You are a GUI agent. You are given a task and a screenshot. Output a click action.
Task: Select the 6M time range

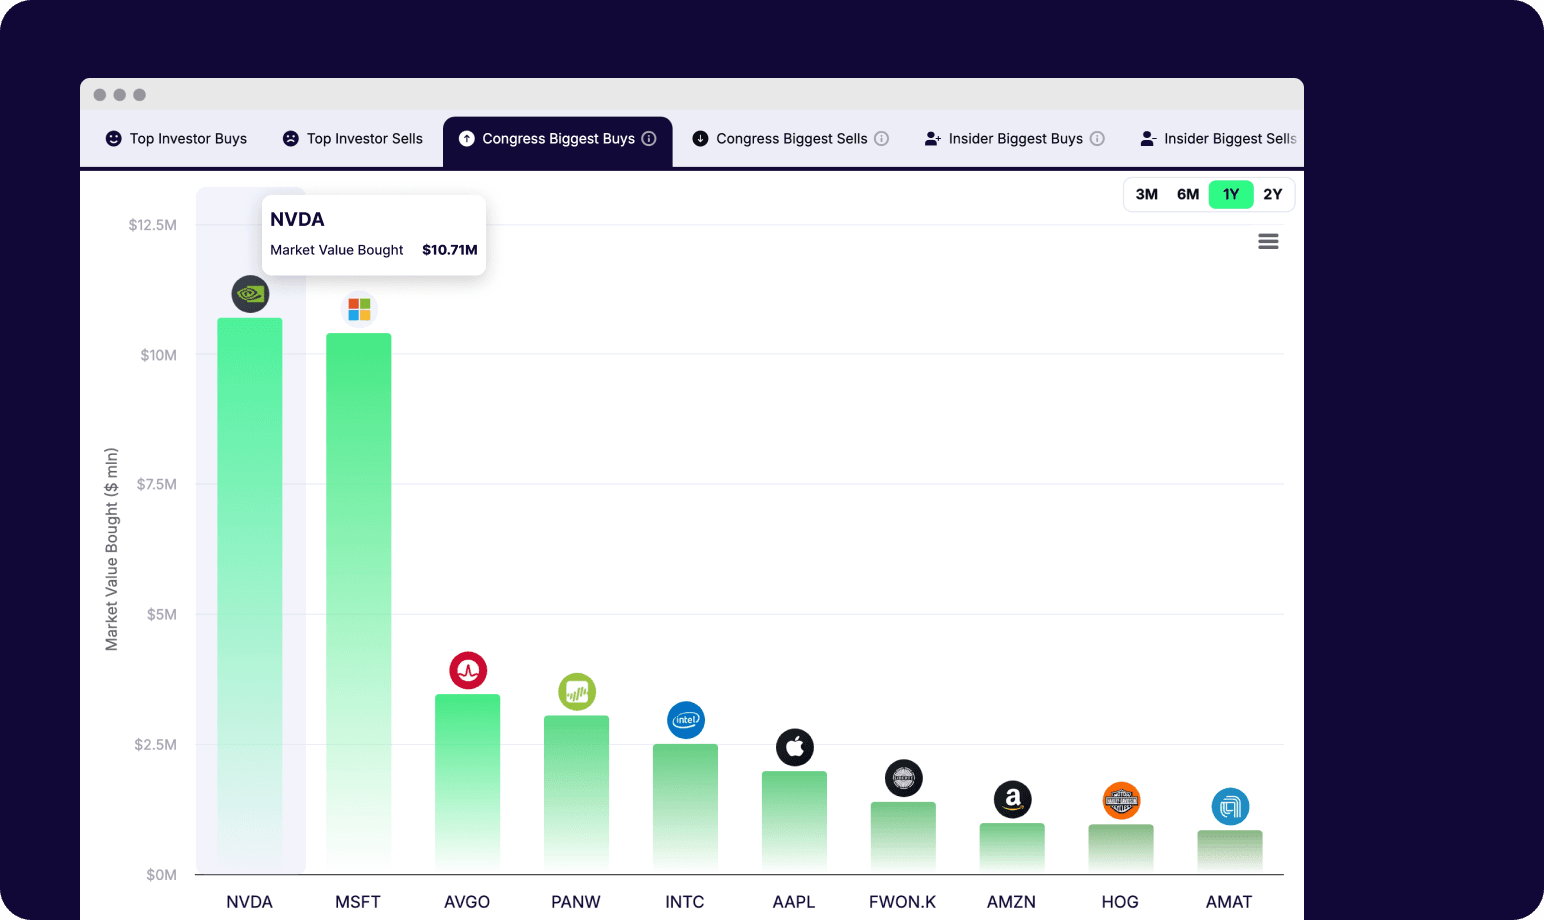1188,194
